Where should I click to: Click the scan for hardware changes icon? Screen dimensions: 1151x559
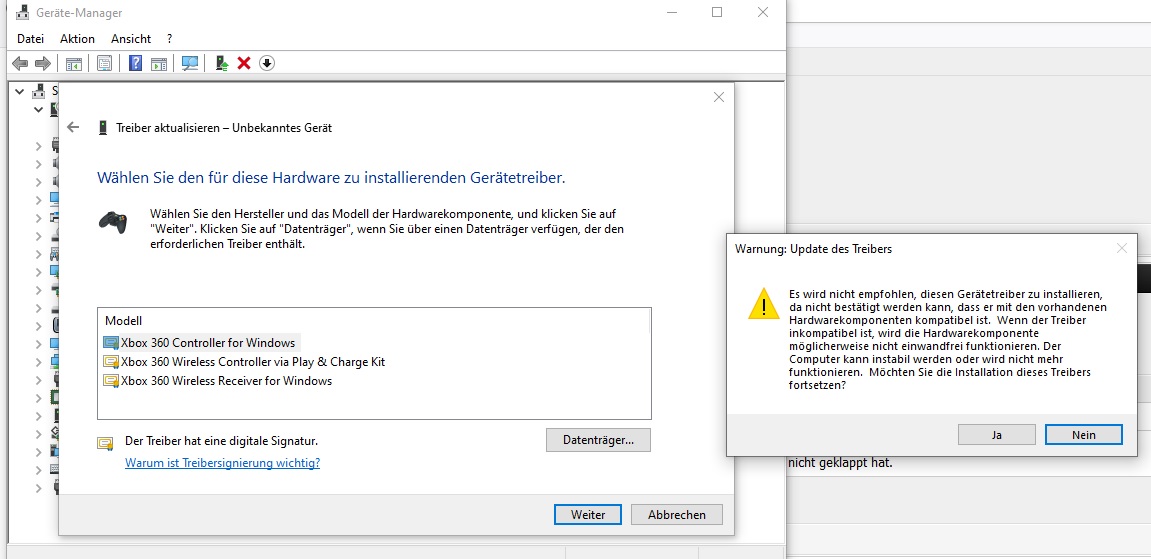pyautogui.click(x=190, y=63)
